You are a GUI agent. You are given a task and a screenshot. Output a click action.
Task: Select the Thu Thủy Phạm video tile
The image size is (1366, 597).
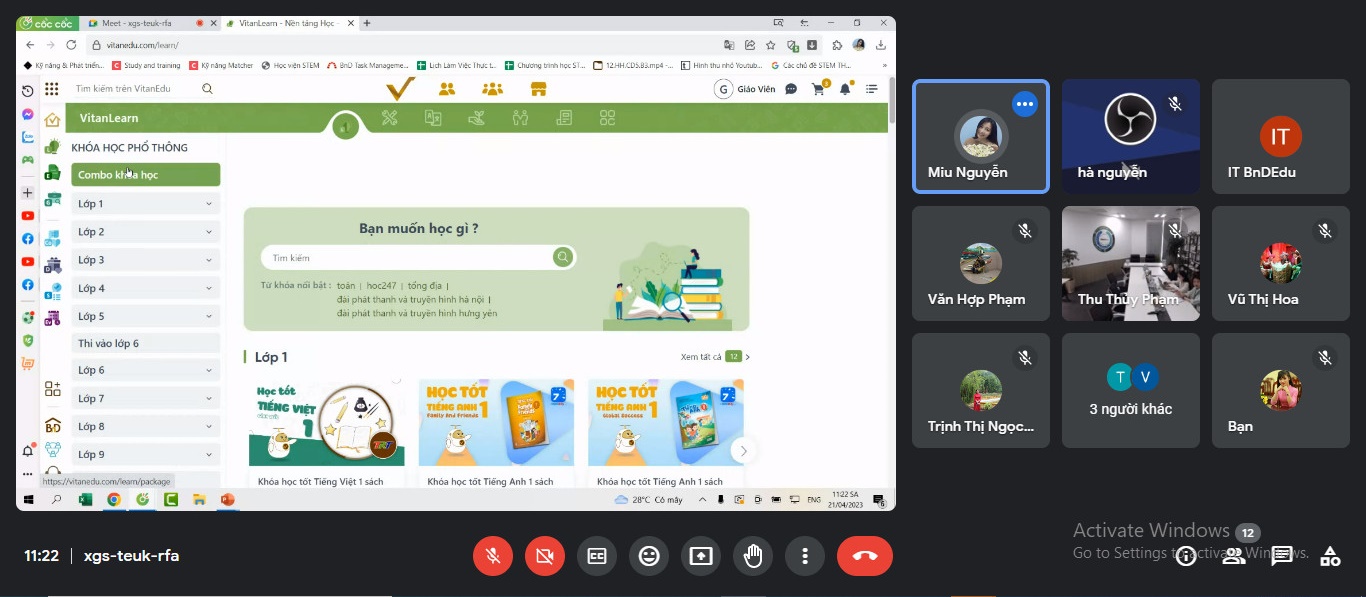(x=1131, y=263)
